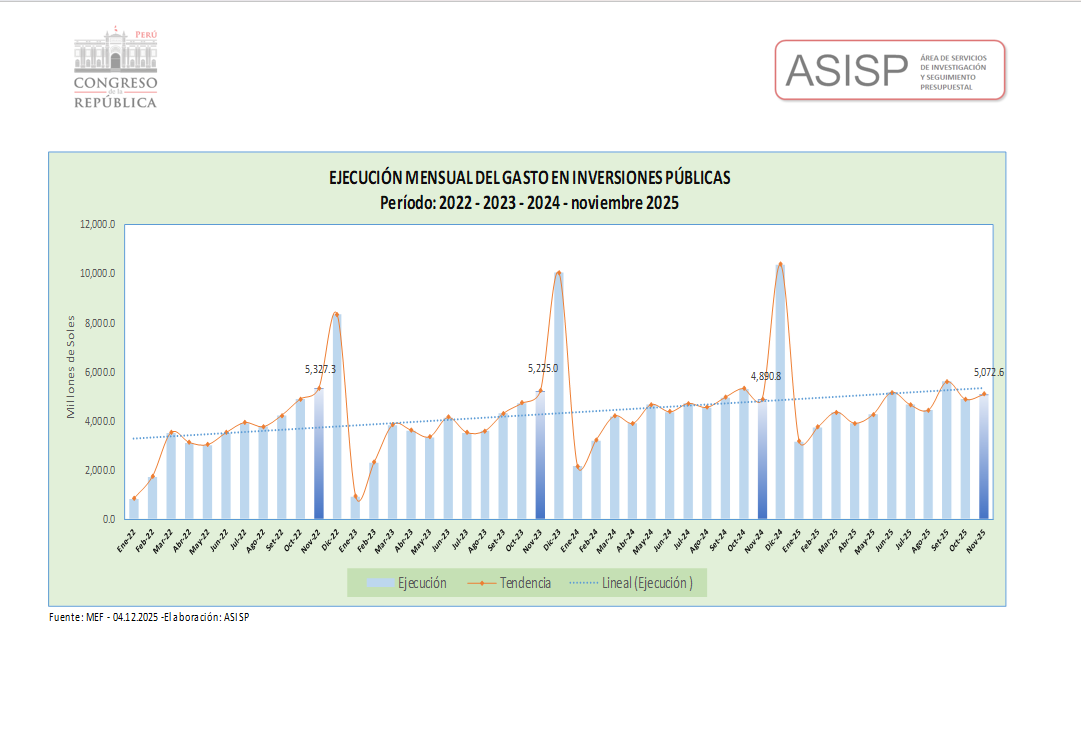Select the chart title about inversiones públicas

tap(529, 178)
